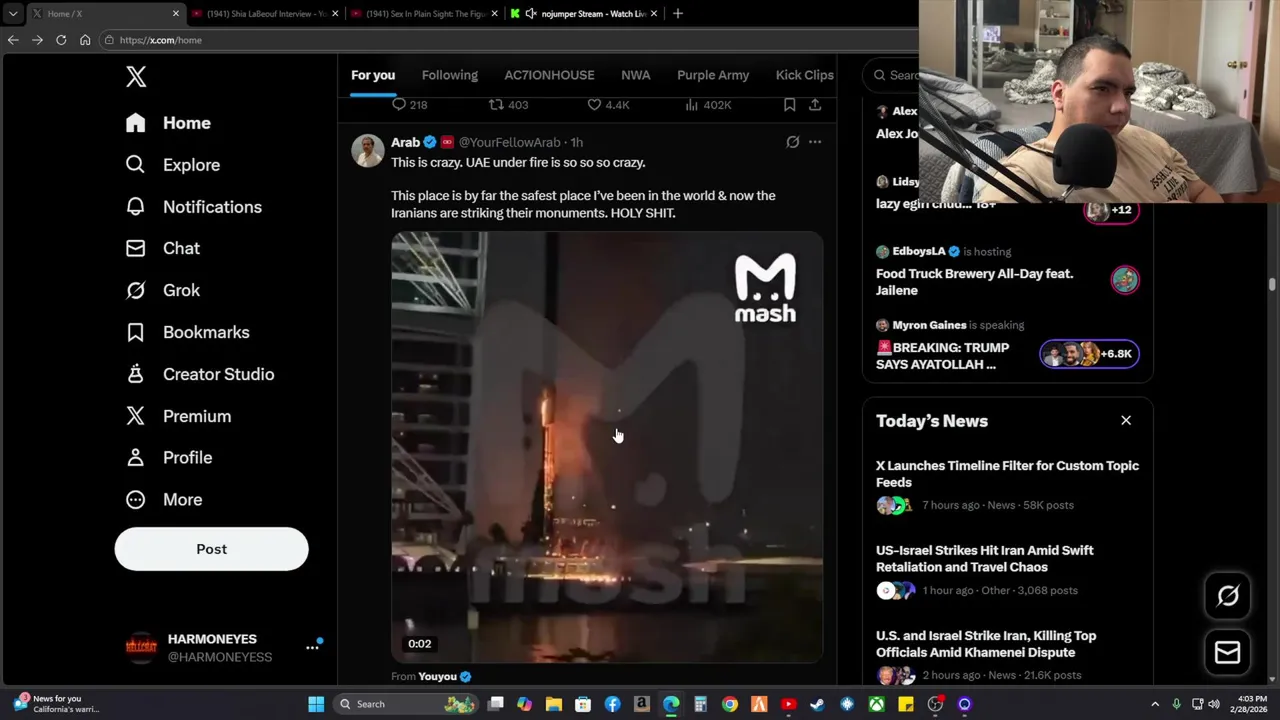1280x720 pixels.
Task: Open U.S. and Israel Strike Iran story
Action: coord(986,644)
